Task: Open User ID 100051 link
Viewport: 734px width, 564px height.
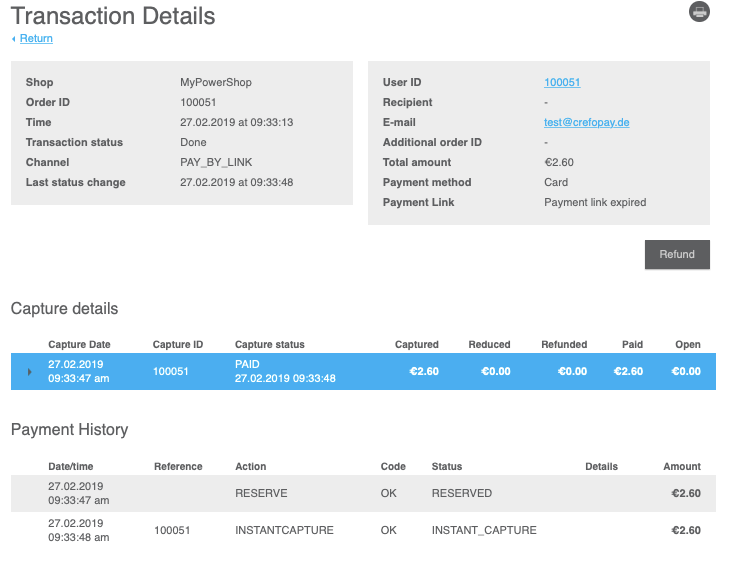Action: pos(562,82)
